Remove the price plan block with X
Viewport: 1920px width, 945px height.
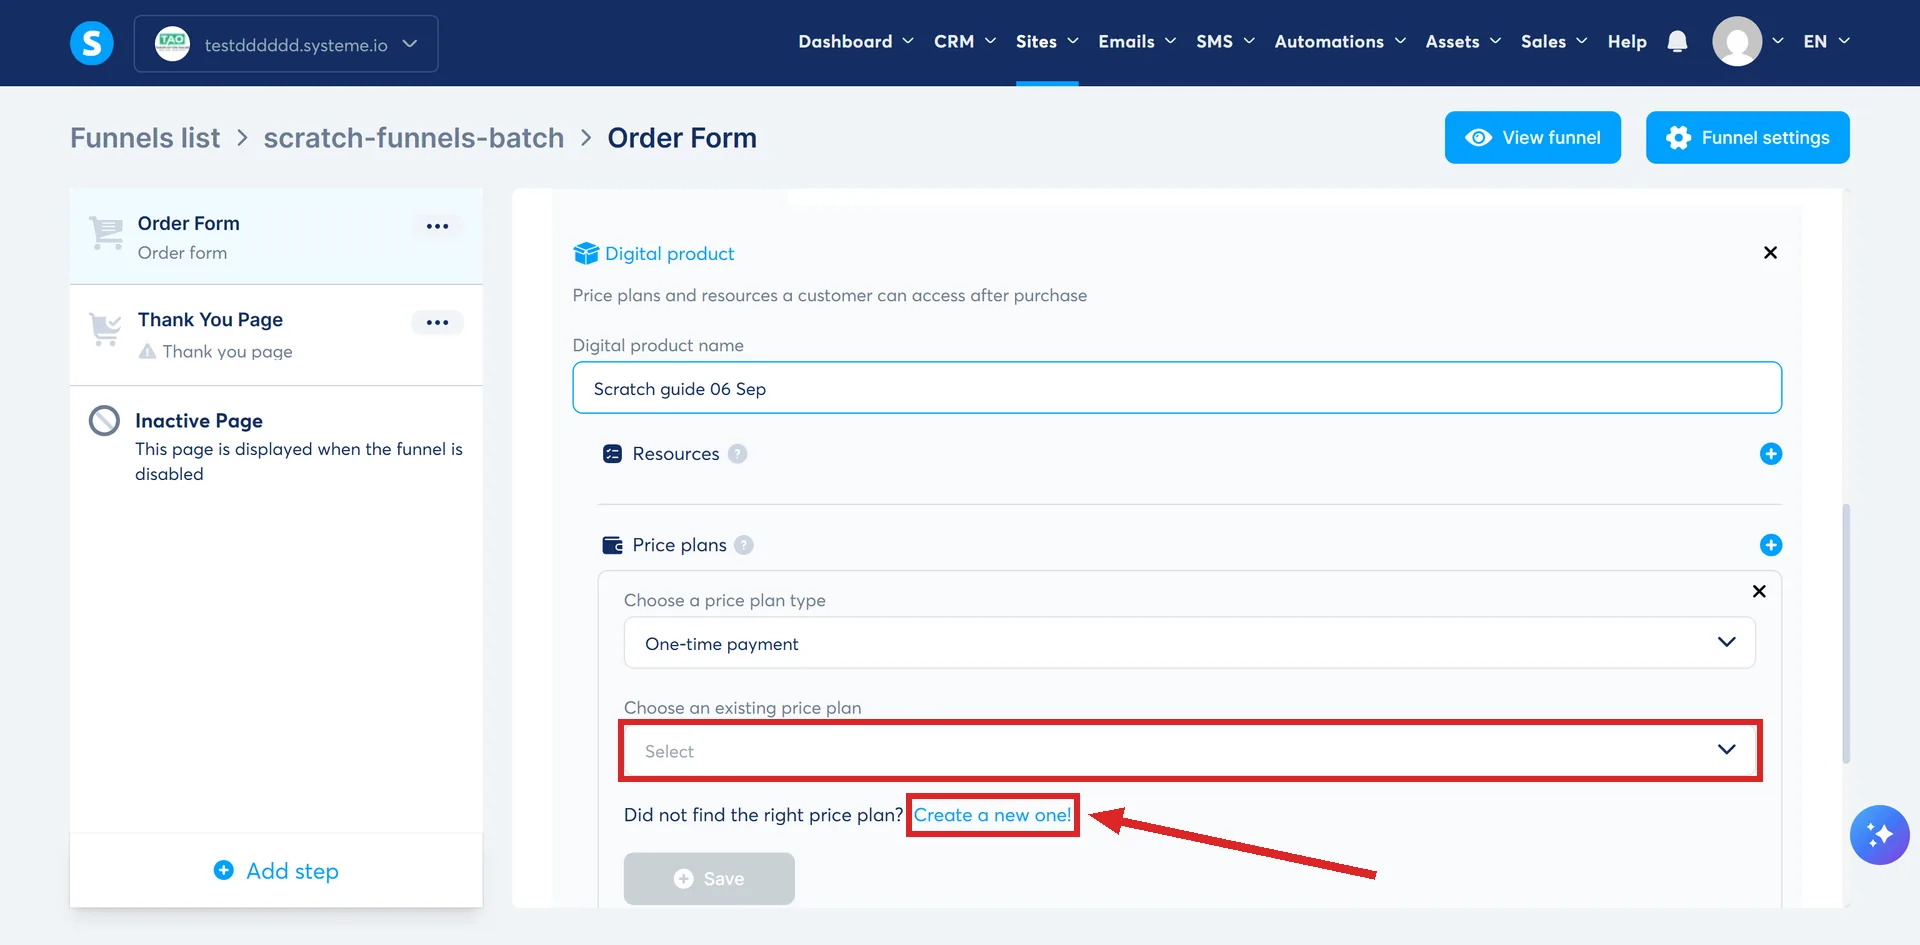click(x=1759, y=591)
